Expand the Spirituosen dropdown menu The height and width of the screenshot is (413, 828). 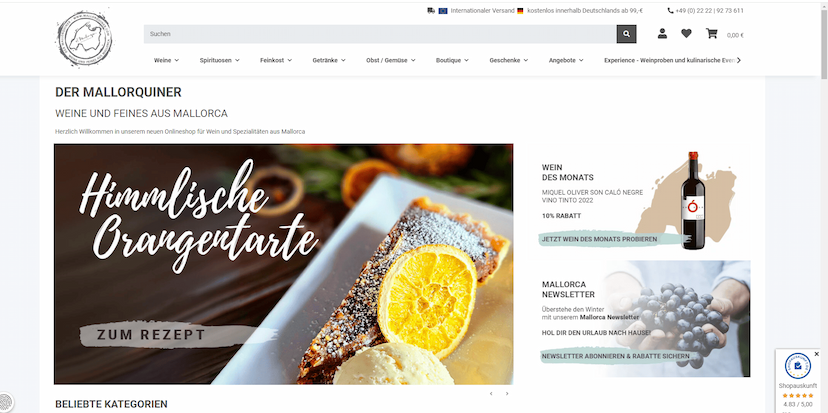(x=220, y=60)
